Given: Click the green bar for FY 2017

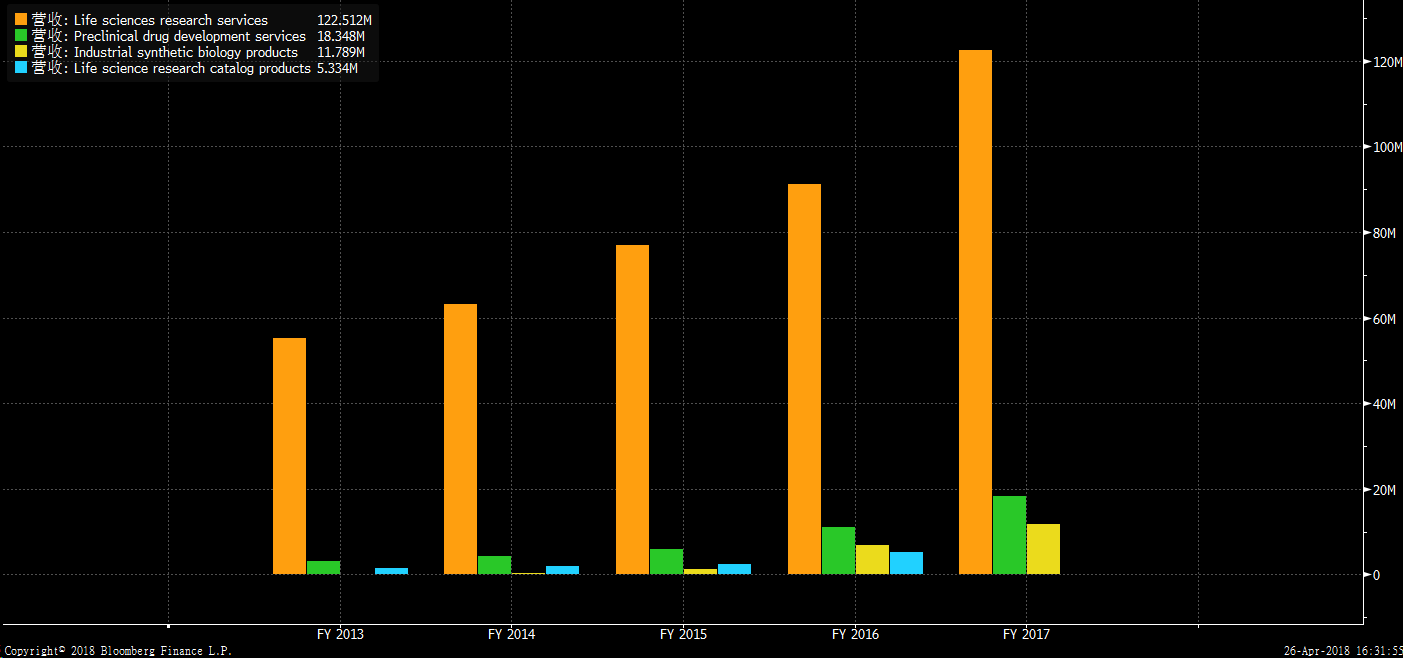Looking at the screenshot, I should click(x=1009, y=535).
